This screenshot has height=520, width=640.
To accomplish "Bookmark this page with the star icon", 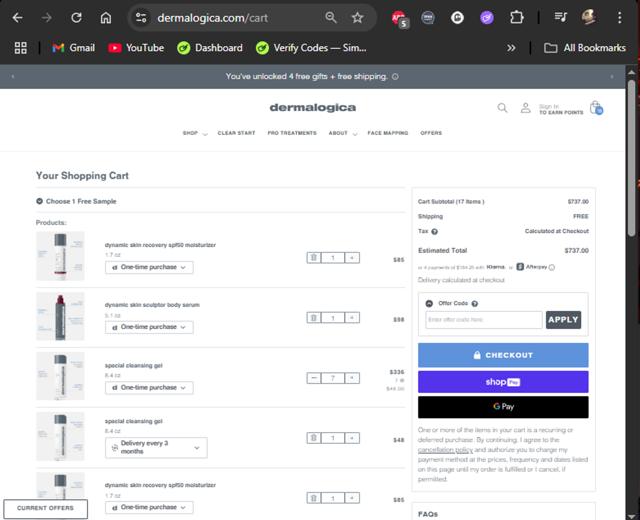I will point(358,18).
